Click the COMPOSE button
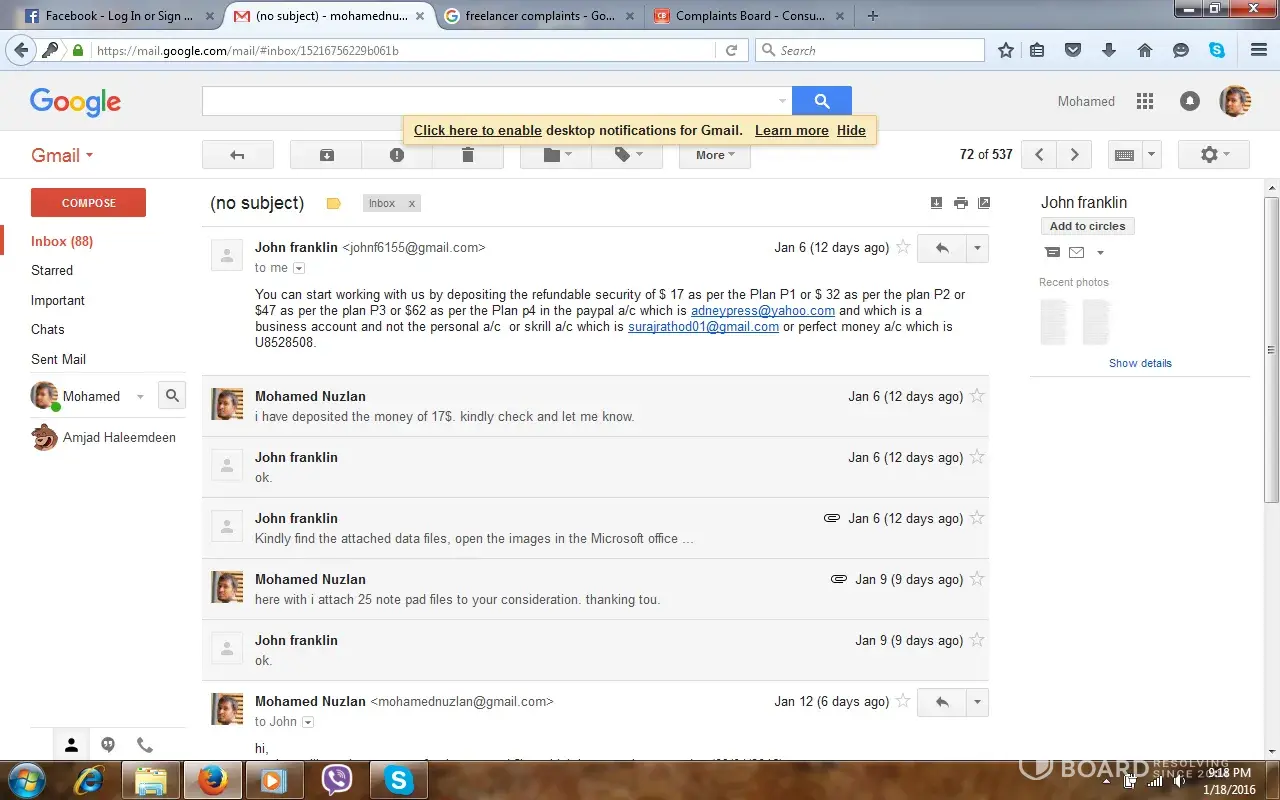 click(88, 203)
